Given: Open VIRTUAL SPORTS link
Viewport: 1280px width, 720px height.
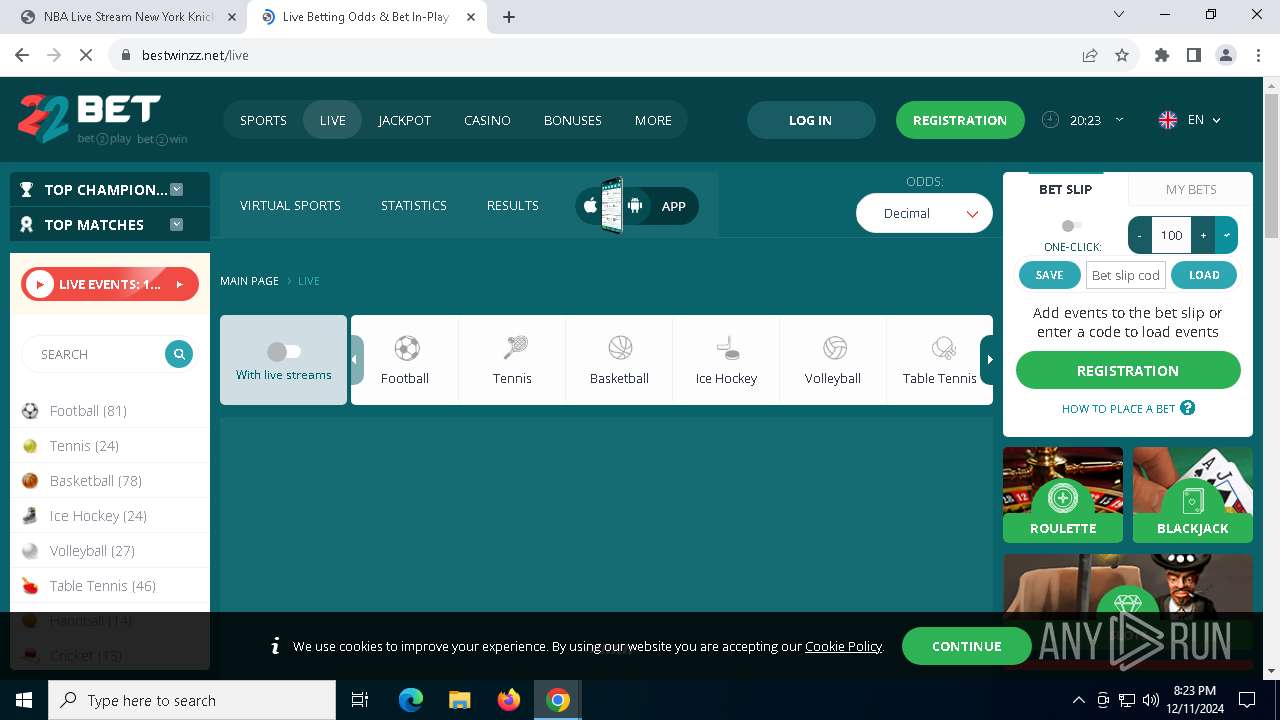Looking at the screenshot, I should click(x=290, y=205).
